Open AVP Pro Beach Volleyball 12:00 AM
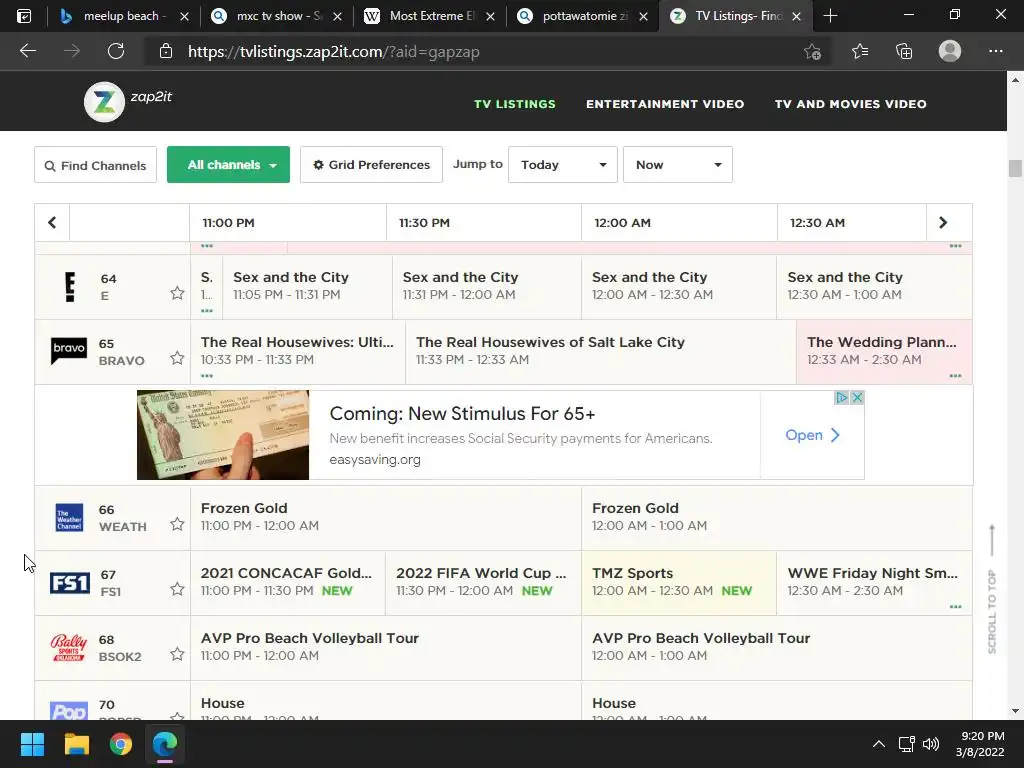Viewport: 1024px width, 768px height. (x=776, y=647)
